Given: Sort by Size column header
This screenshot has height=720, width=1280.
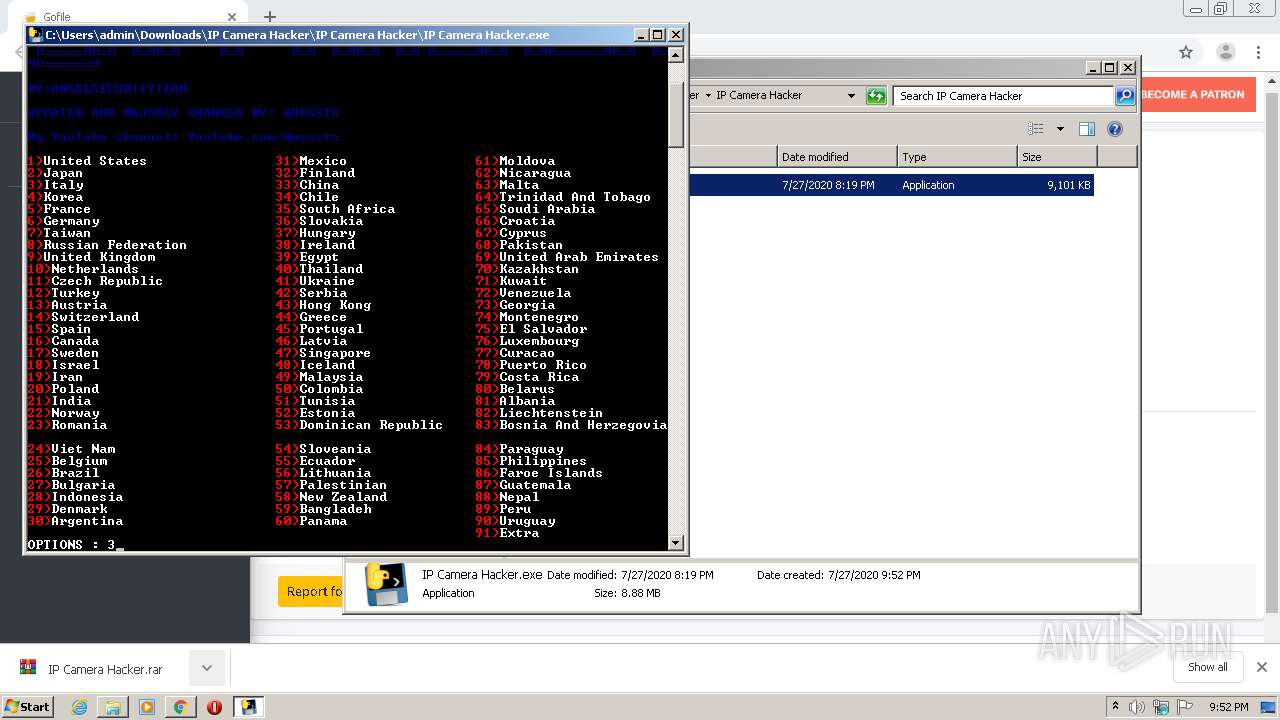Looking at the screenshot, I should coord(1057,157).
